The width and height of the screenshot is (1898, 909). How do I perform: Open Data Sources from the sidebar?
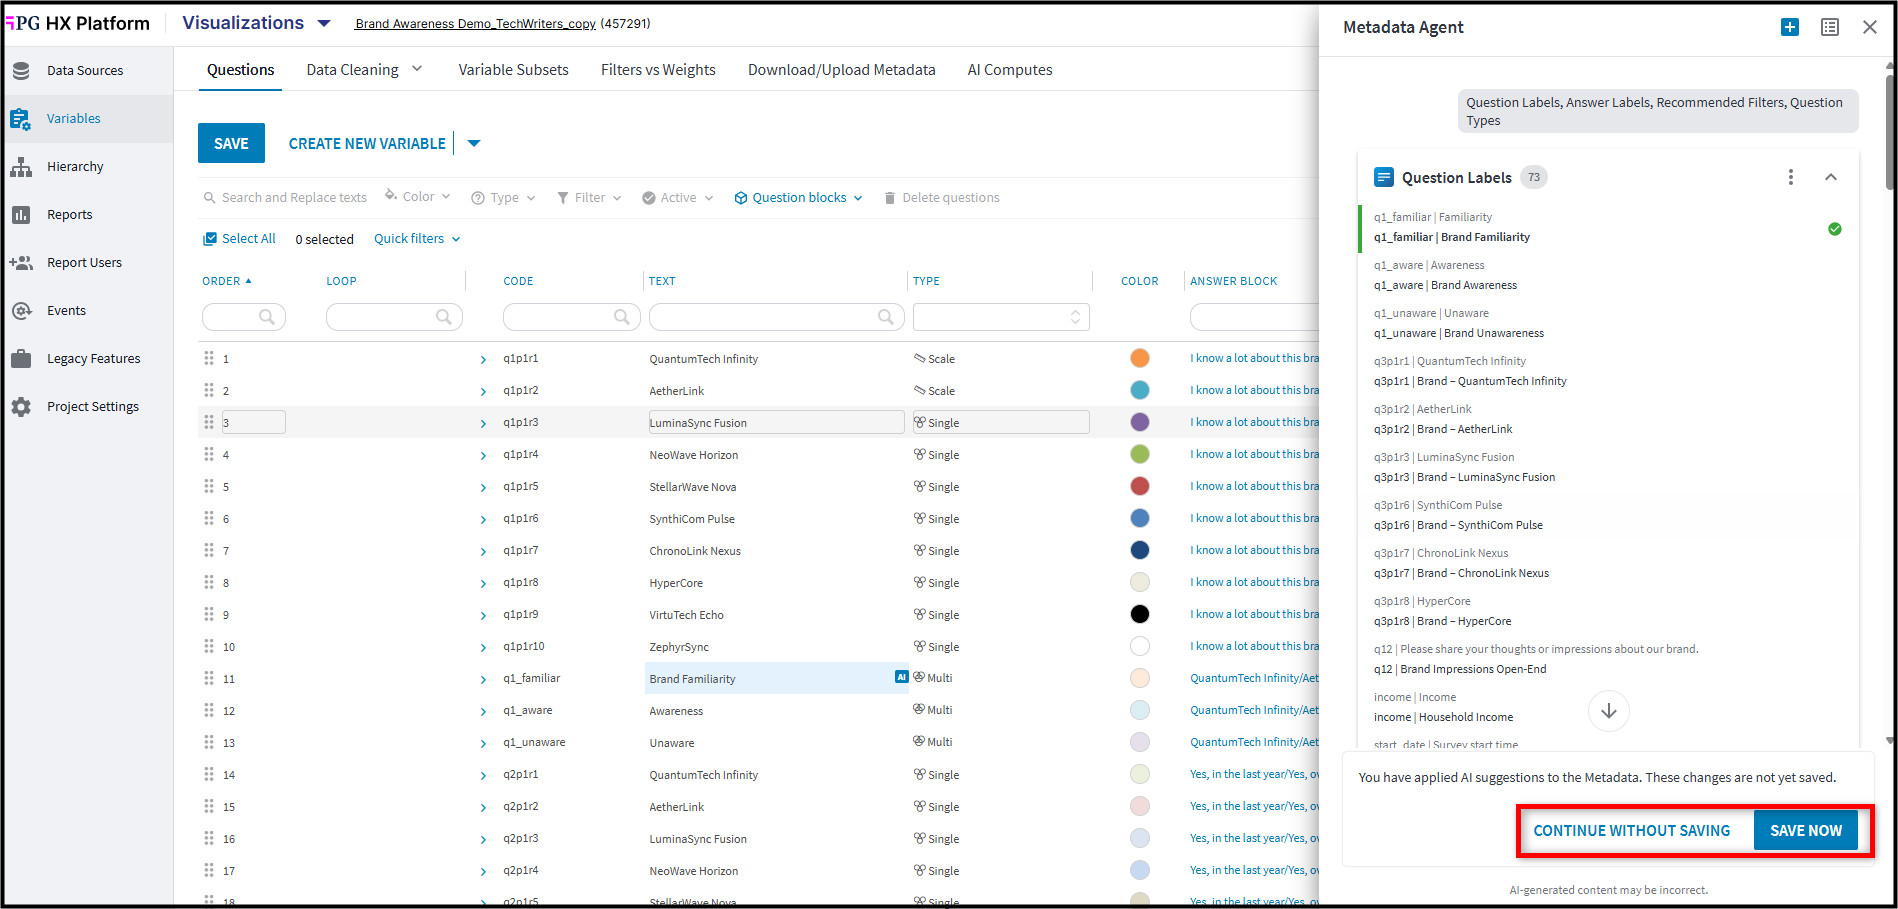point(85,71)
